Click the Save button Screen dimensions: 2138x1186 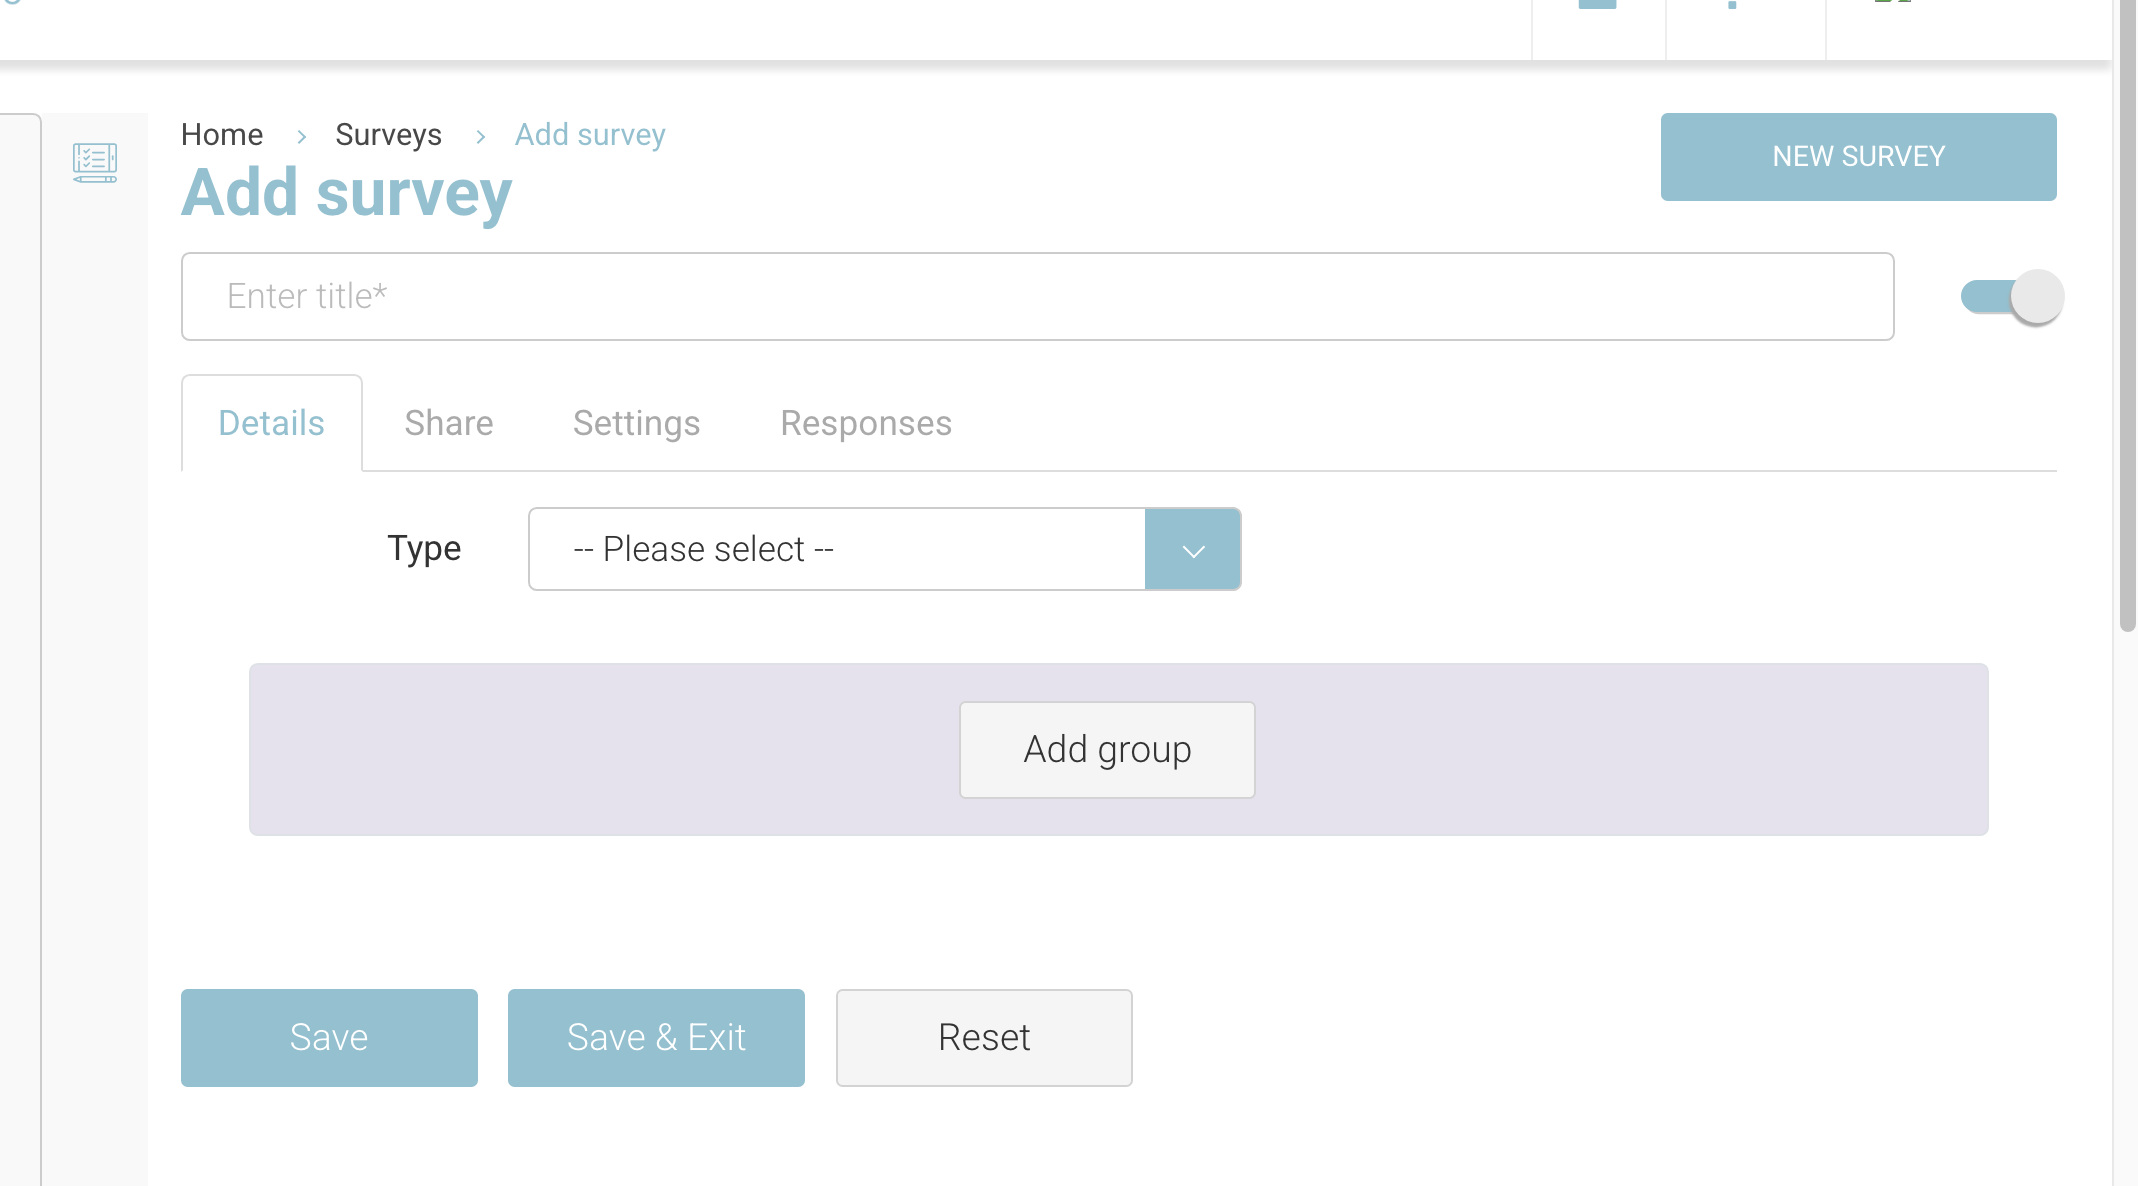click(329, 1038)
